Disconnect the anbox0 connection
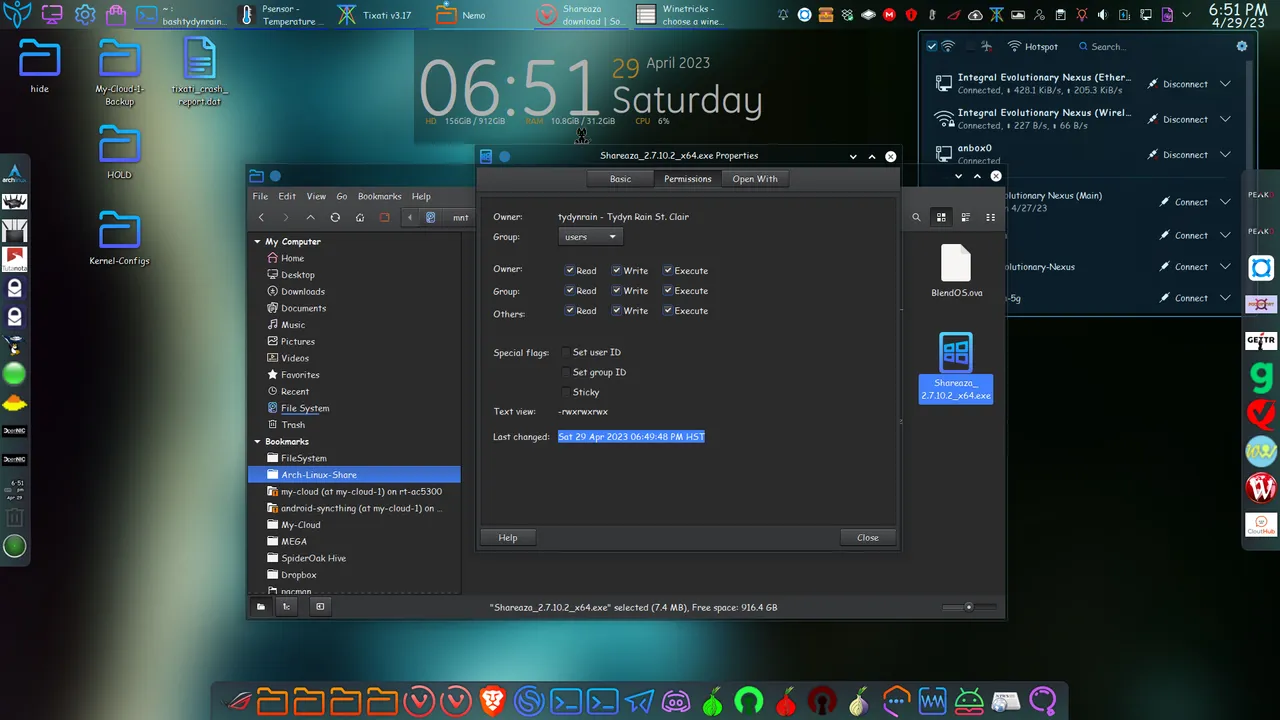Screen dimensions: 1280x720 (x=1178, y=155)
